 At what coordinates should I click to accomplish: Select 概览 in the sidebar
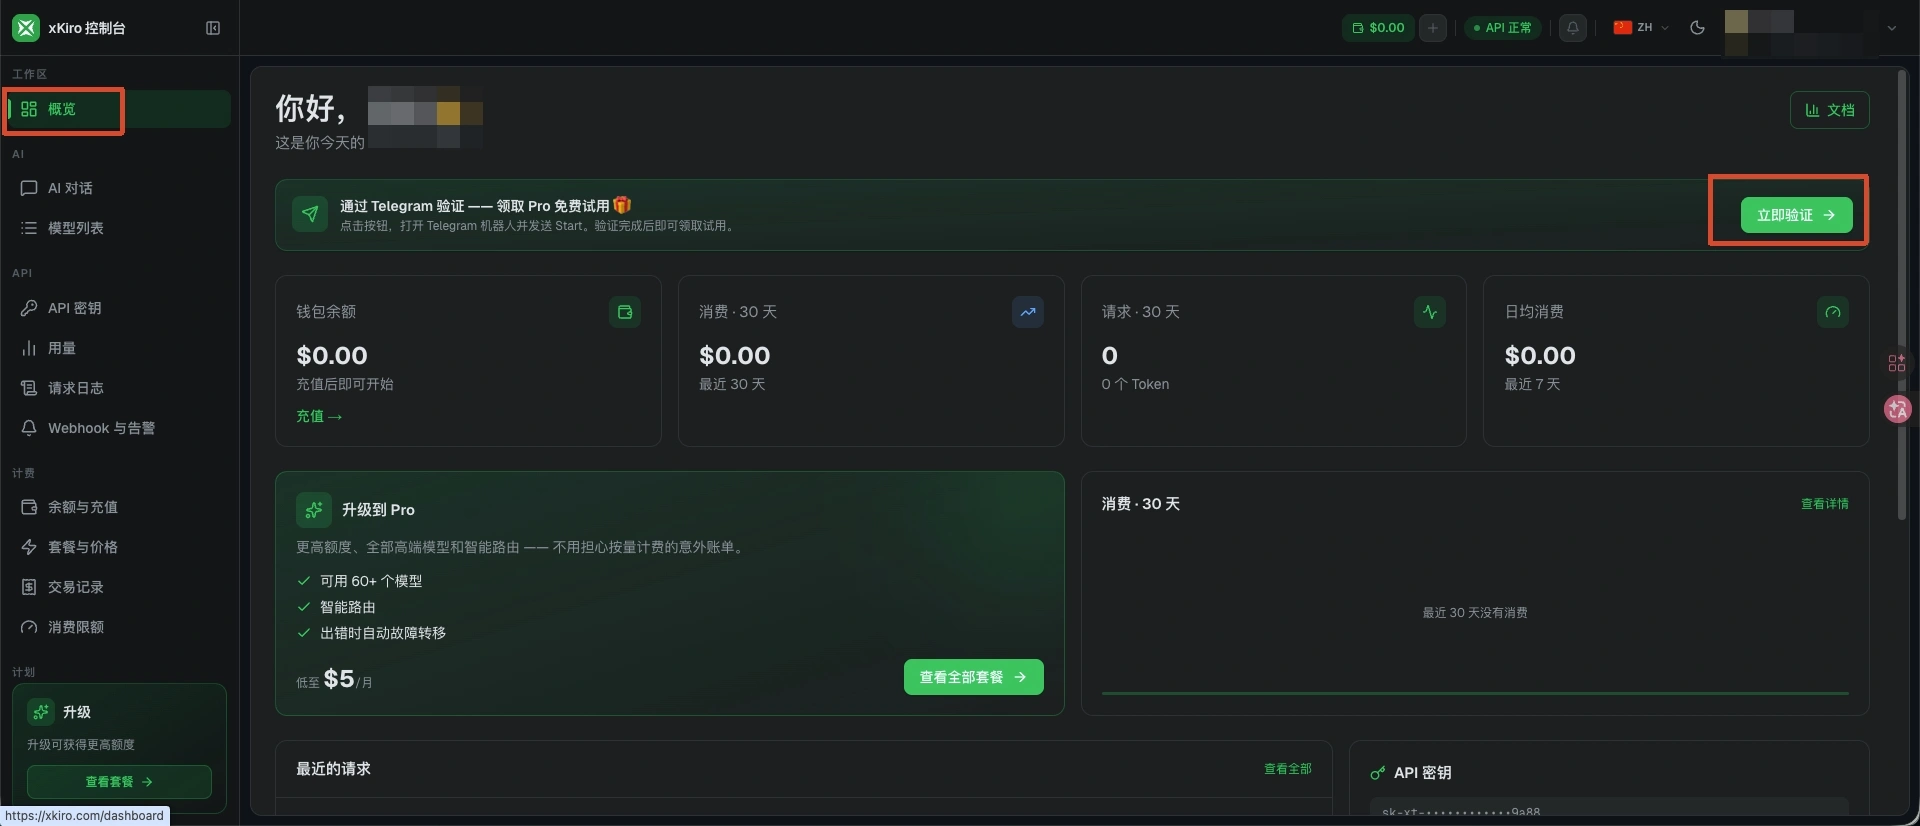click(x=120, y=109)
